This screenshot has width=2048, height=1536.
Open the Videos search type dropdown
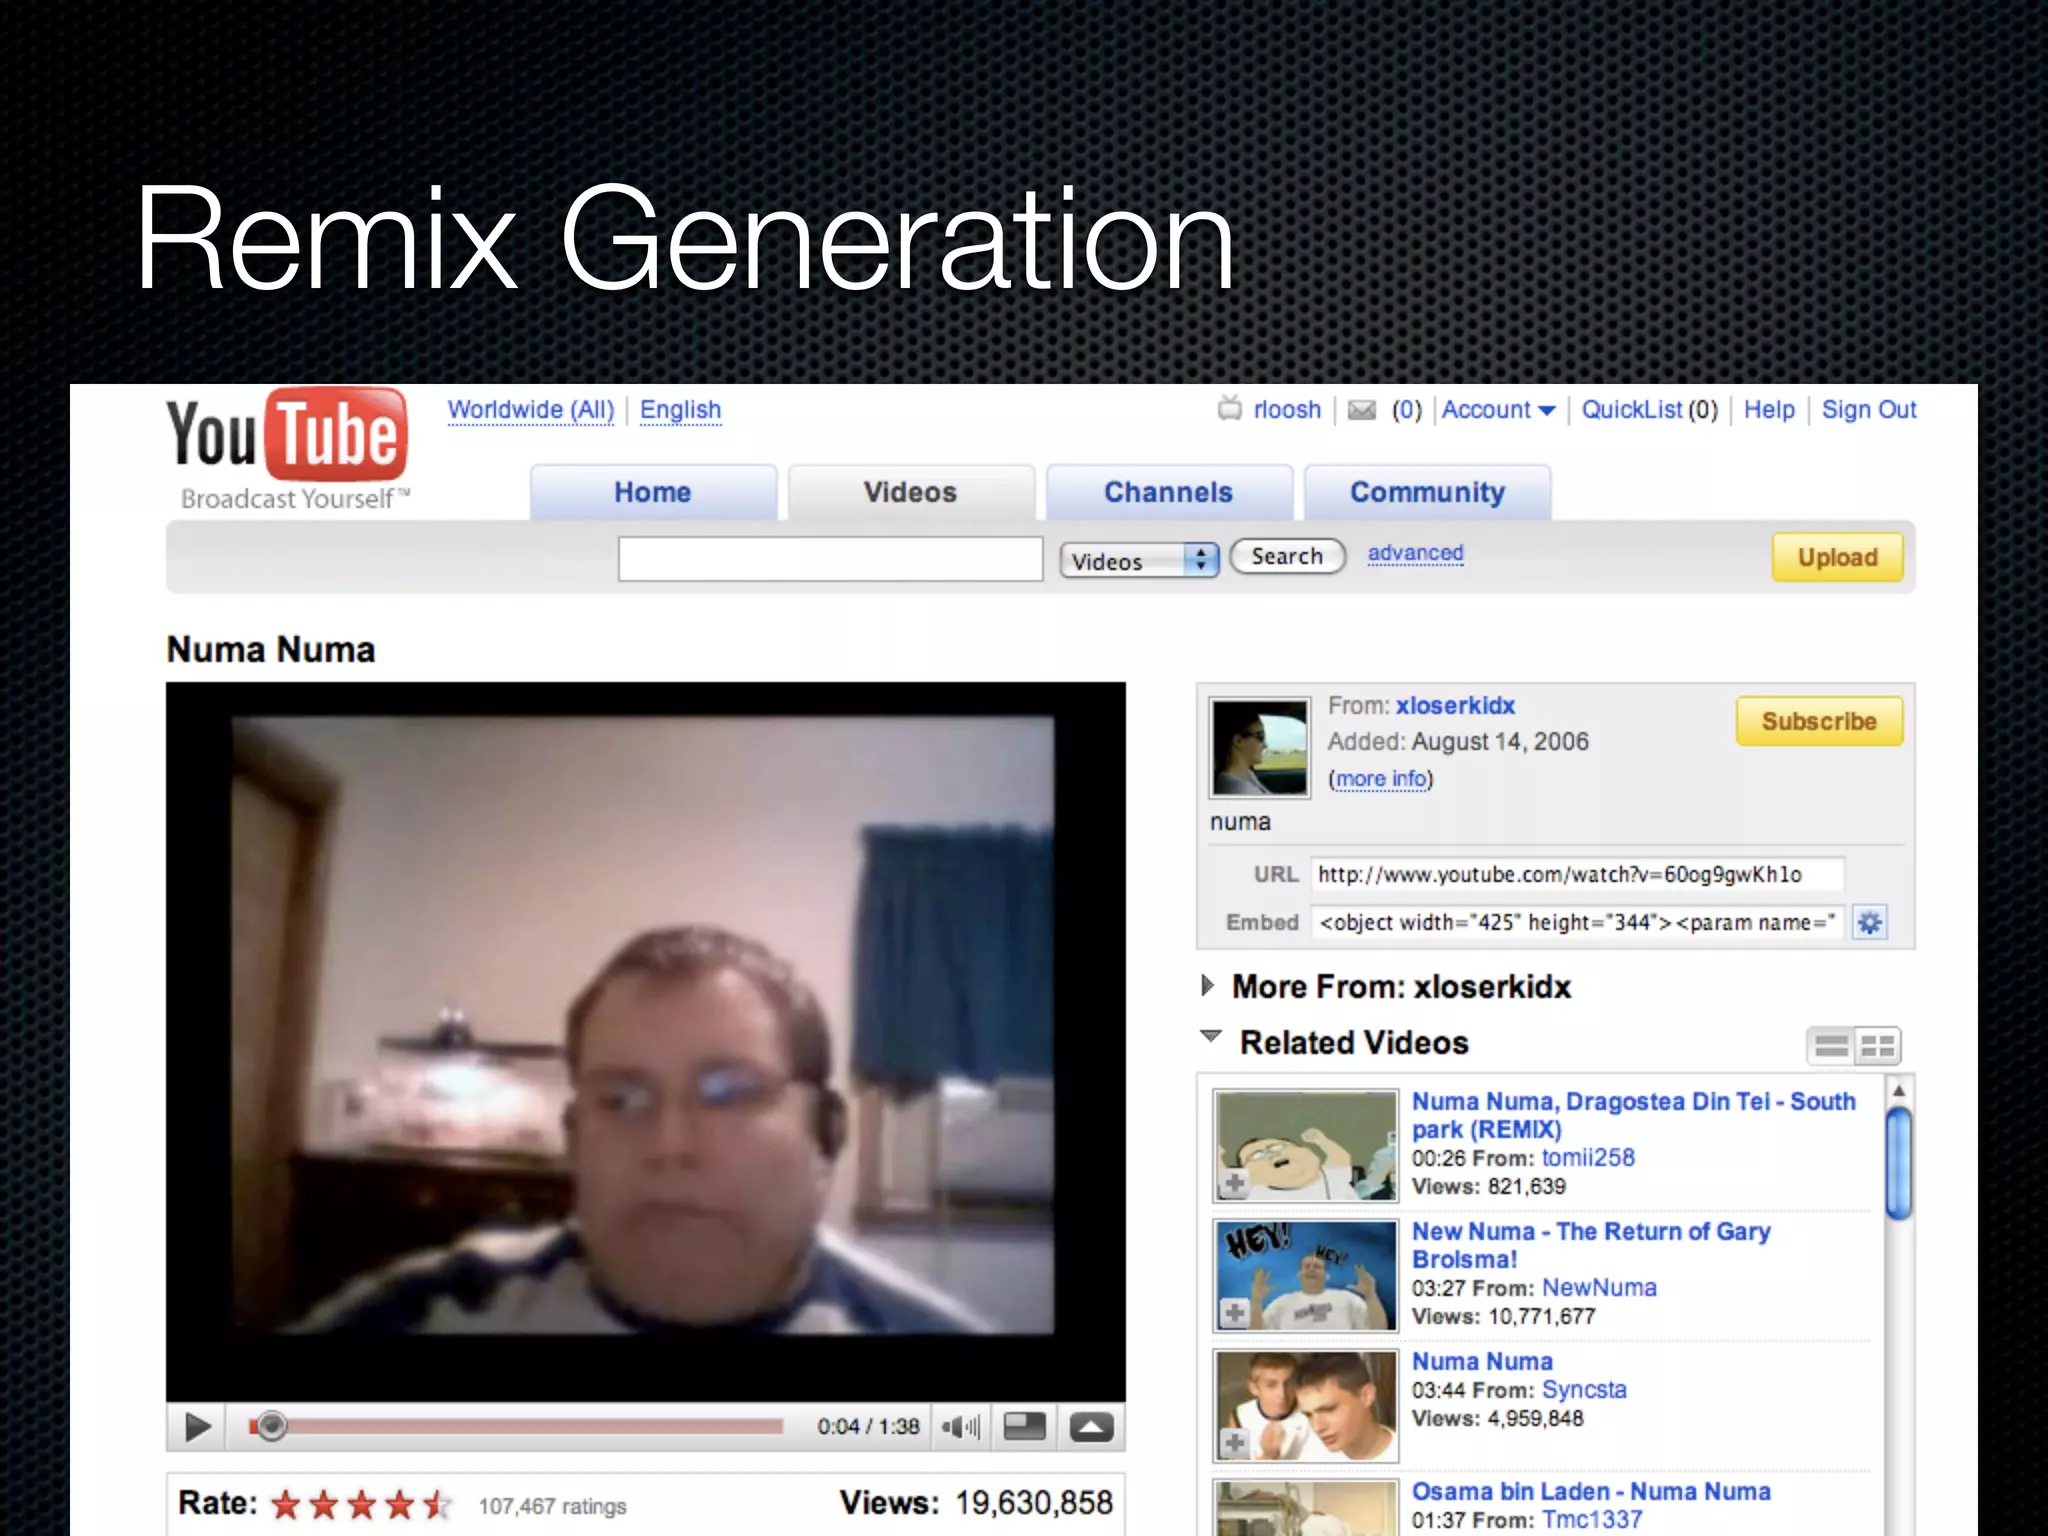[1139, 560]
